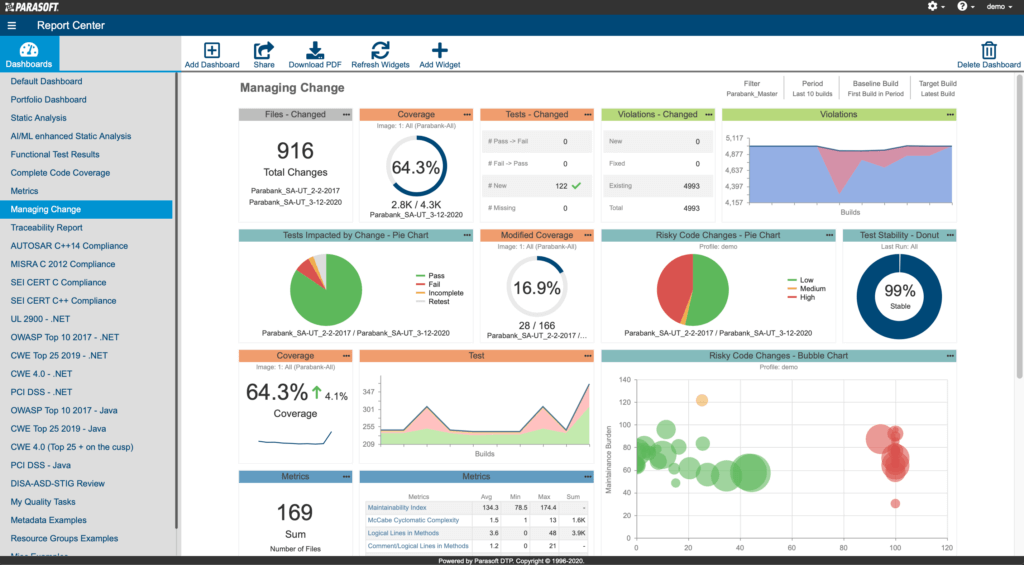
Task: Open the Dashboards gauge icon tab
Action: tap(29, 54)
